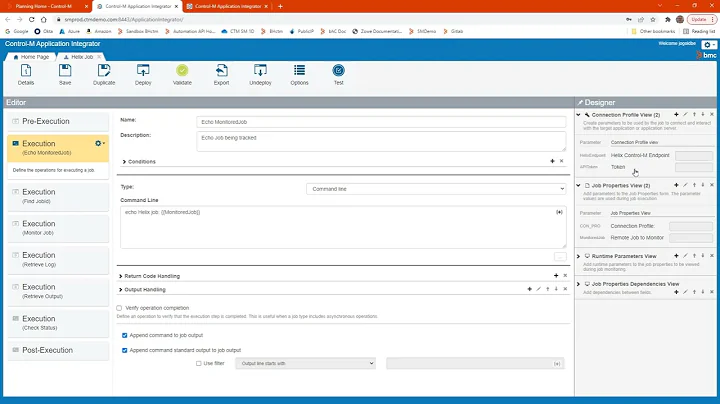
Task: Expand the Runtime Parameters View panel
Action: point(579,256)
